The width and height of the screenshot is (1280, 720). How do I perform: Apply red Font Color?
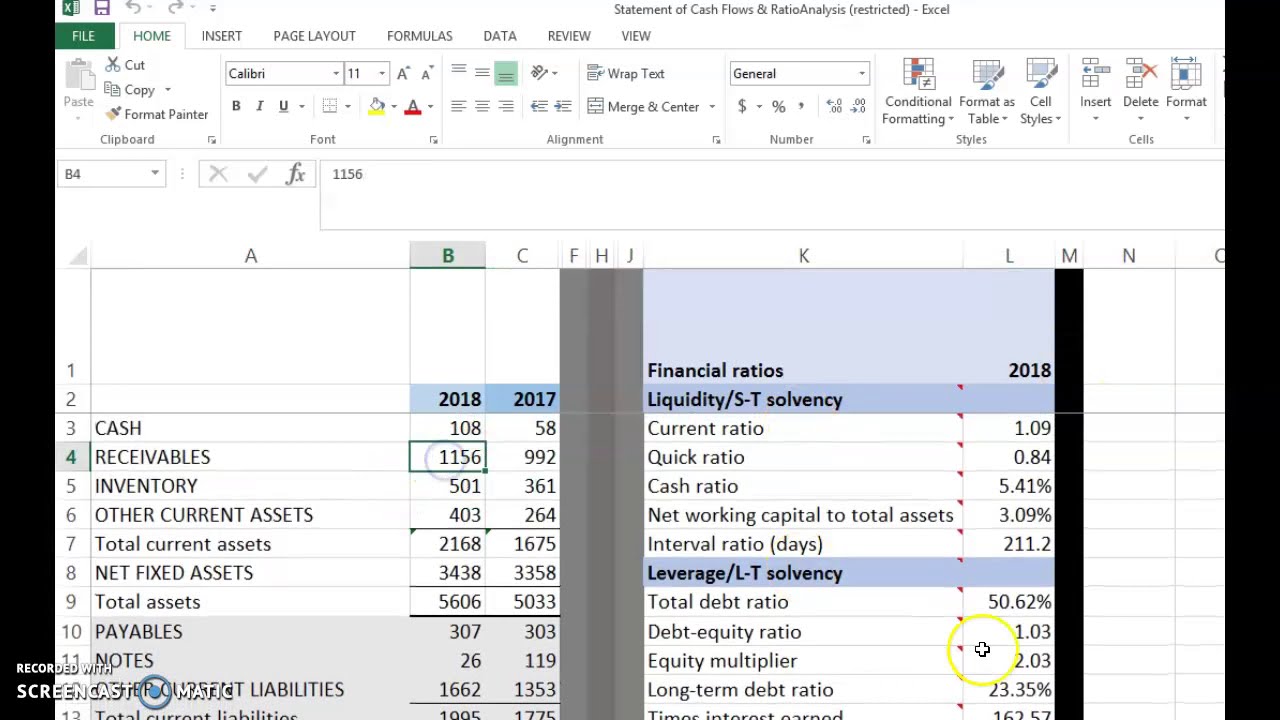413,106
